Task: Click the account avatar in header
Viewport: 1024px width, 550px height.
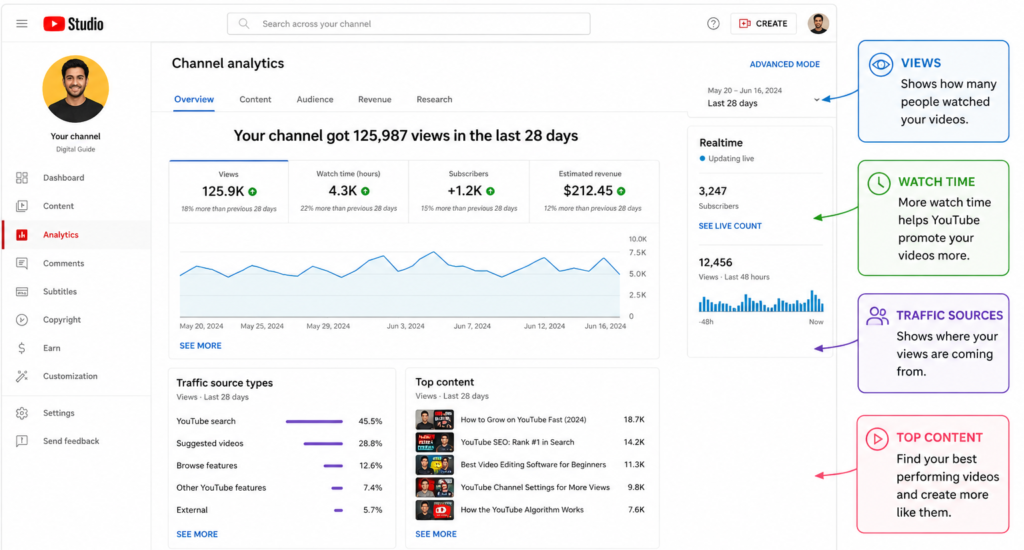Action: pos(818,24)
